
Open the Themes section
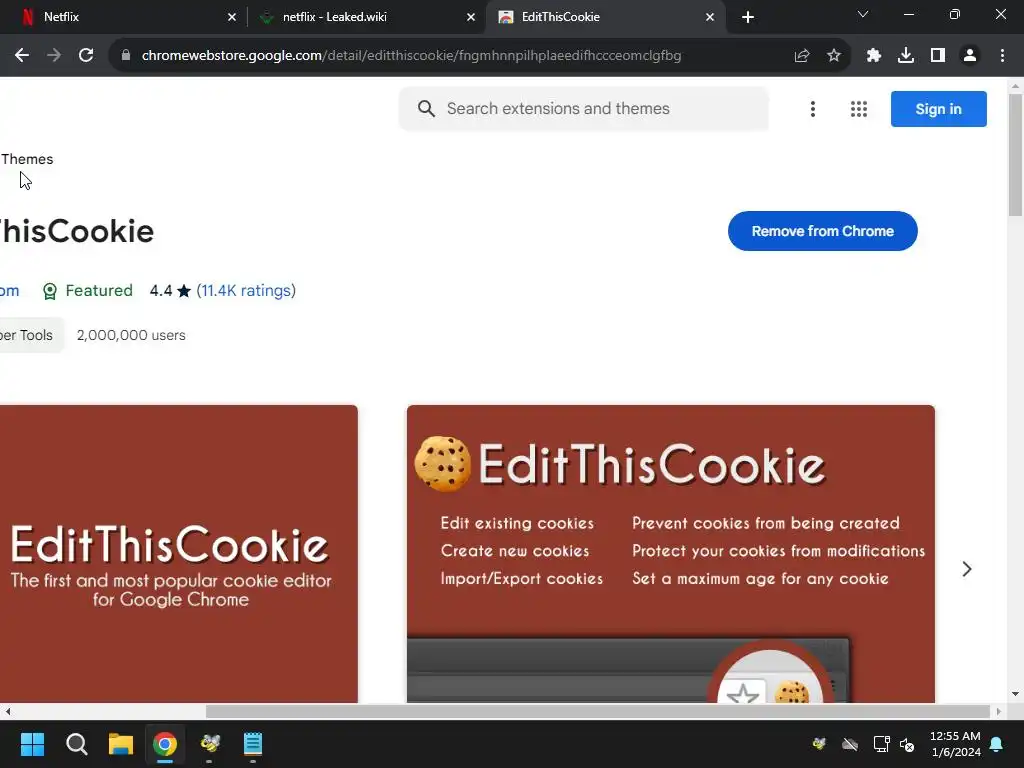pos(27,159)
